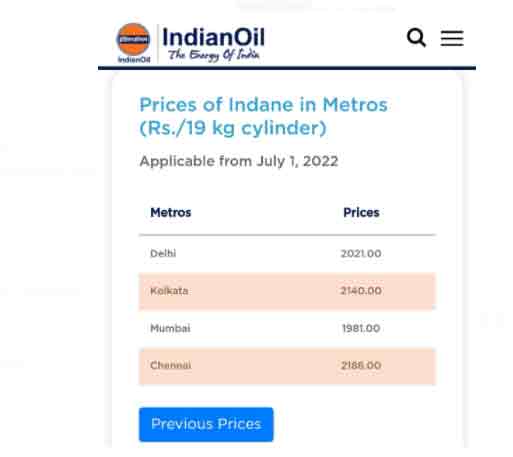Viewport: 513px width, 457px height.
Task: Open the hamburger menu icon
Action: (452, 38)
